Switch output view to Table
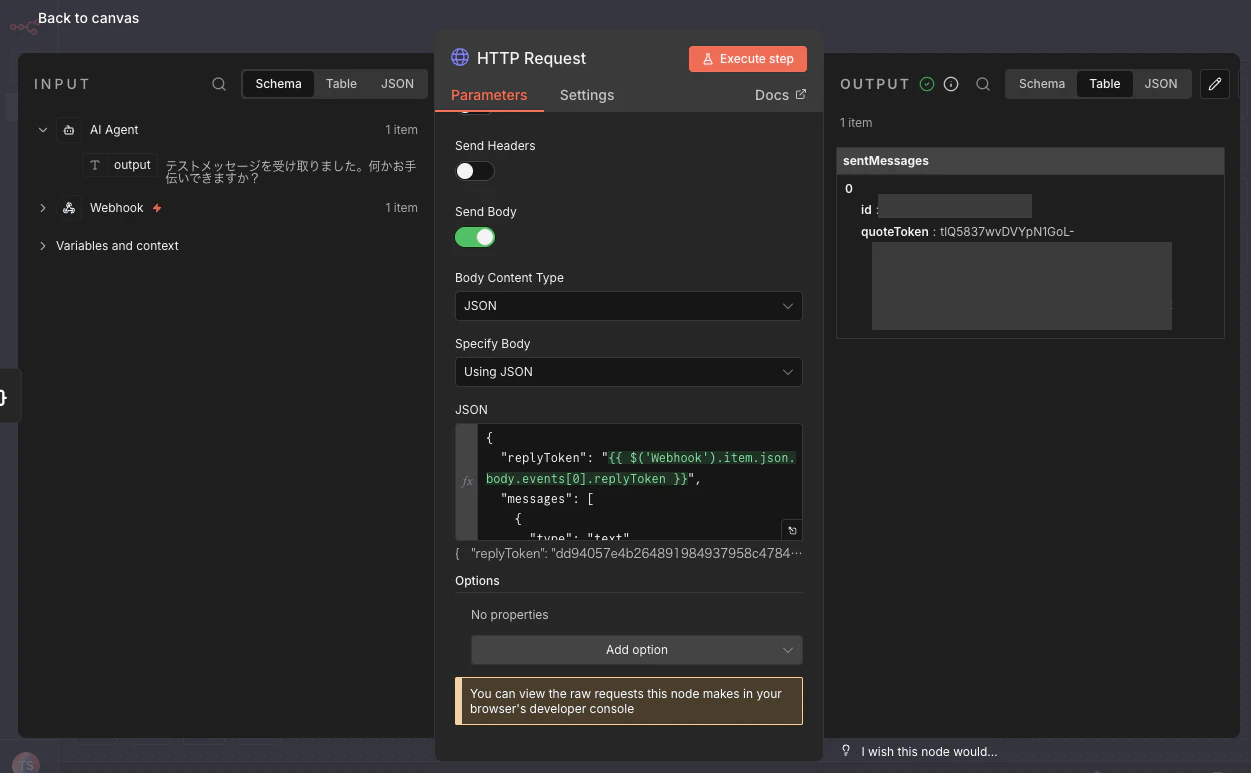 [x=1105, y=84]
